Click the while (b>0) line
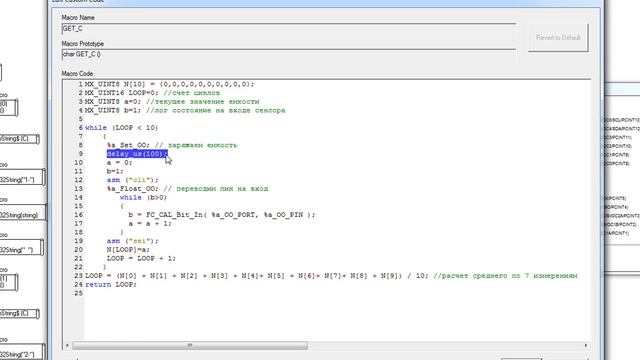This screenshot has width=640, height=360. (x=143, y=198)
